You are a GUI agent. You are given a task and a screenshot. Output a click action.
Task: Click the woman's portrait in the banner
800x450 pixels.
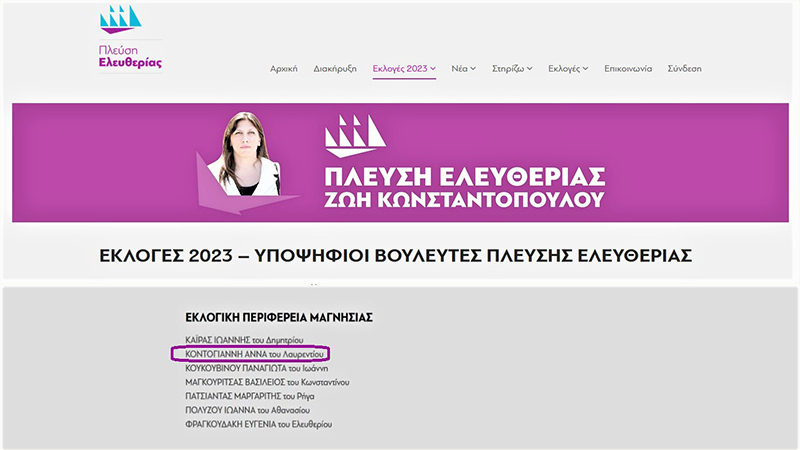(x=242, y=156)
